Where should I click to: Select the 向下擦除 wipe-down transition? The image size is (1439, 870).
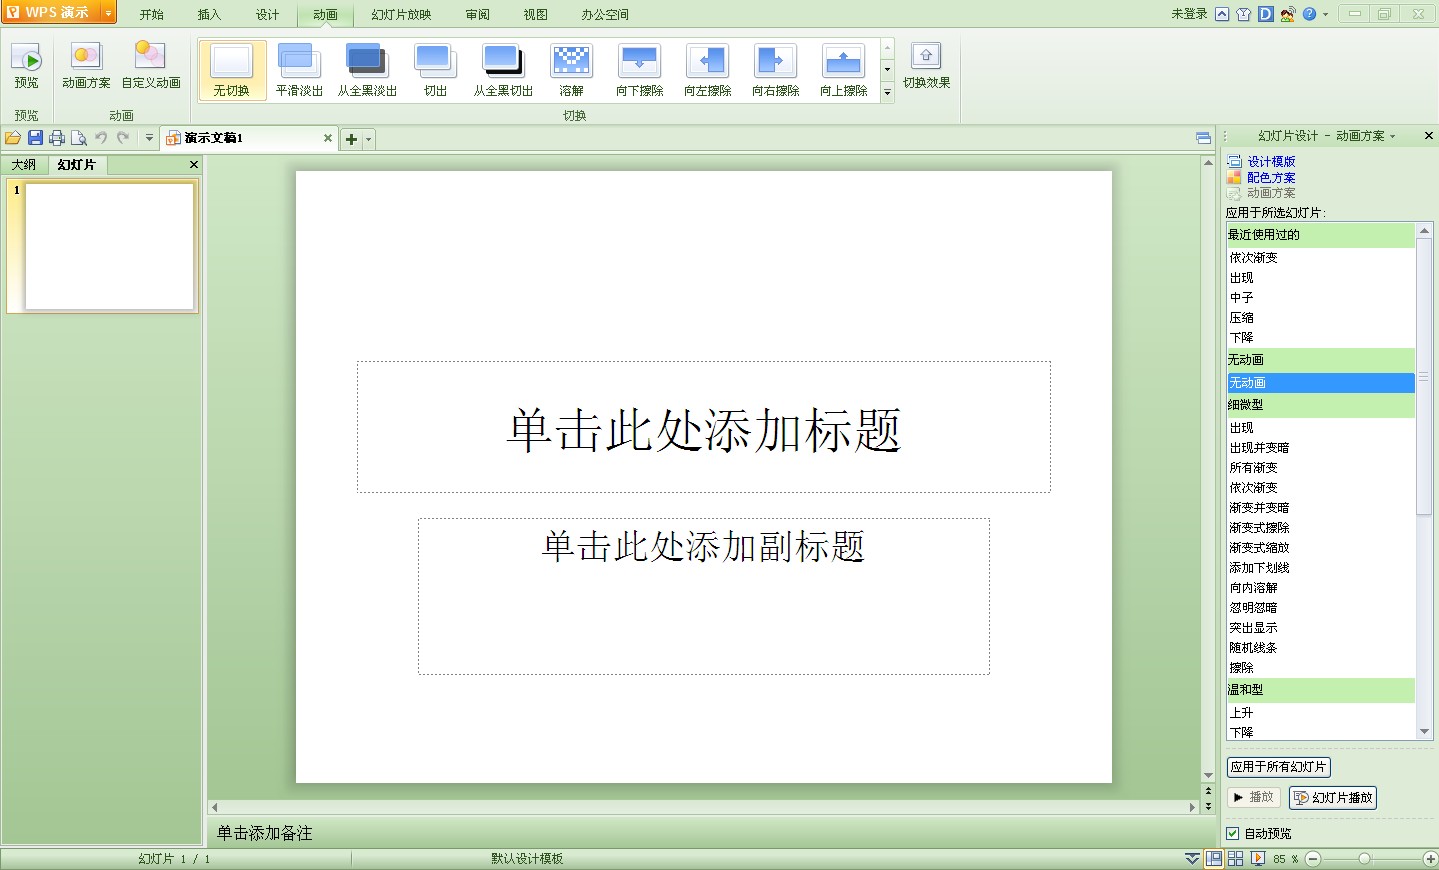pos(639,67)
